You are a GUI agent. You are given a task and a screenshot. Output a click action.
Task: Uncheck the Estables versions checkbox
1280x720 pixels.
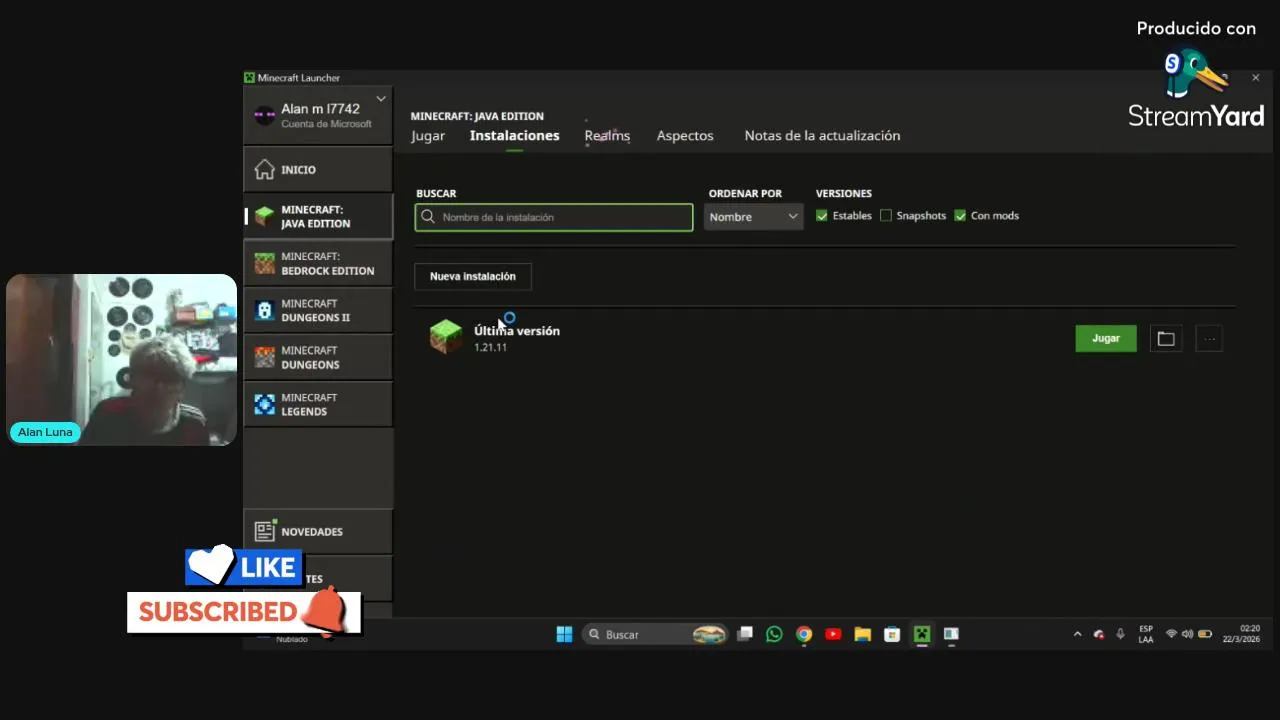point(822,216)
